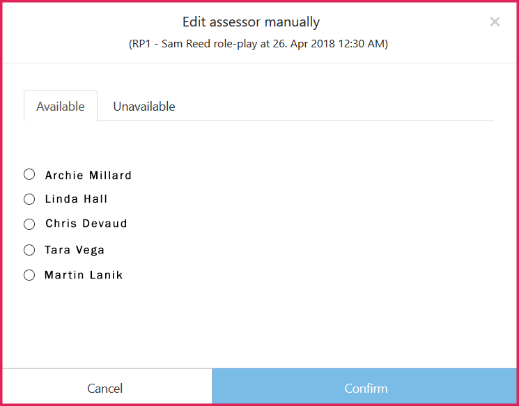Close the Edit assessor dialog with X
The image size is (519, 406).
495,22
